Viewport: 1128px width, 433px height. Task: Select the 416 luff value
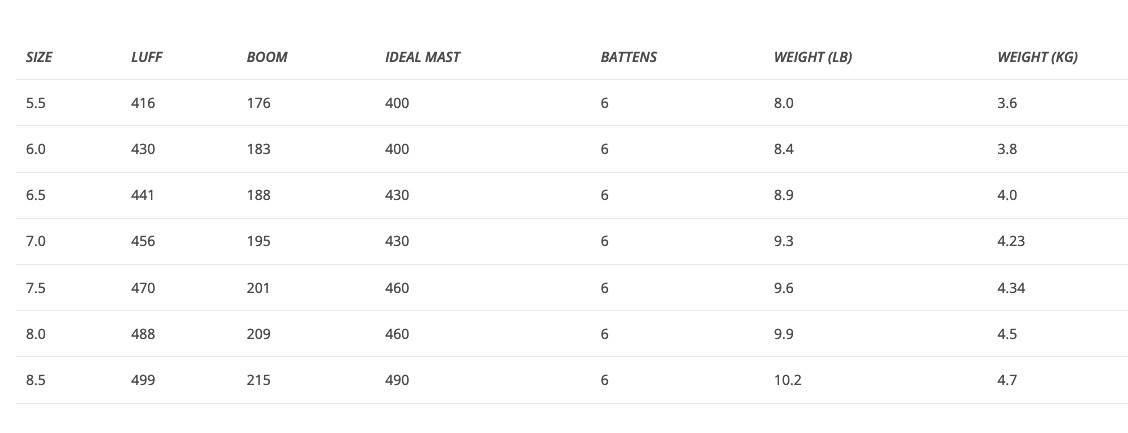pyautogui.click(x=143, y=103)
